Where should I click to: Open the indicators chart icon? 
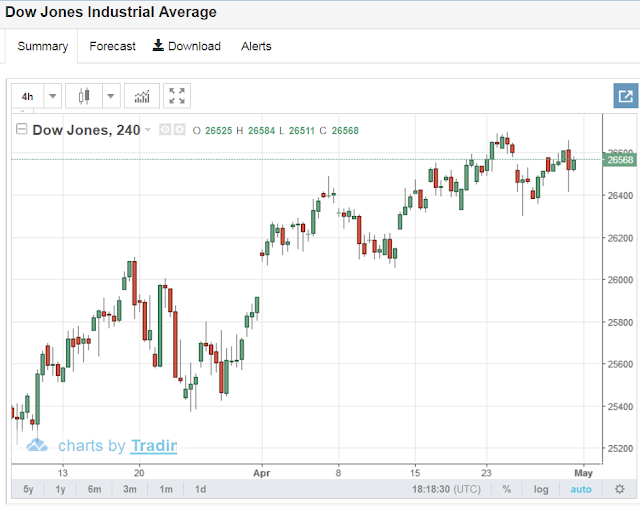click(142, 96)
